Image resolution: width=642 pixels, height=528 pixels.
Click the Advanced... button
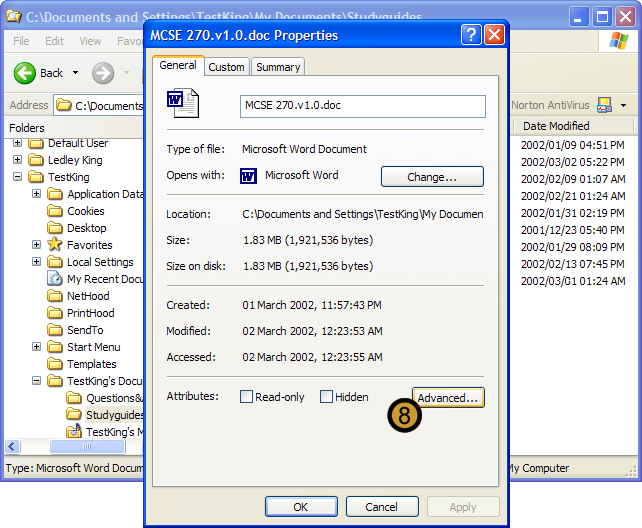[x=448, y=397]
